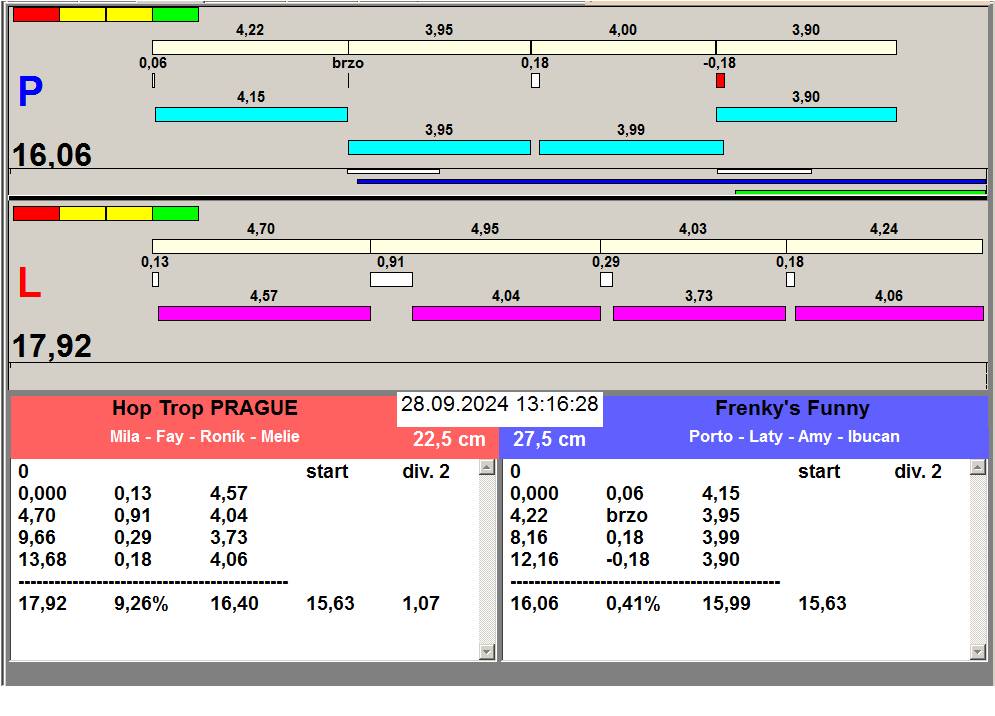The width and height of the screenshot is (995, 716).
Task: Click the cyan 4,15 run bar
Action: point(251,114)
